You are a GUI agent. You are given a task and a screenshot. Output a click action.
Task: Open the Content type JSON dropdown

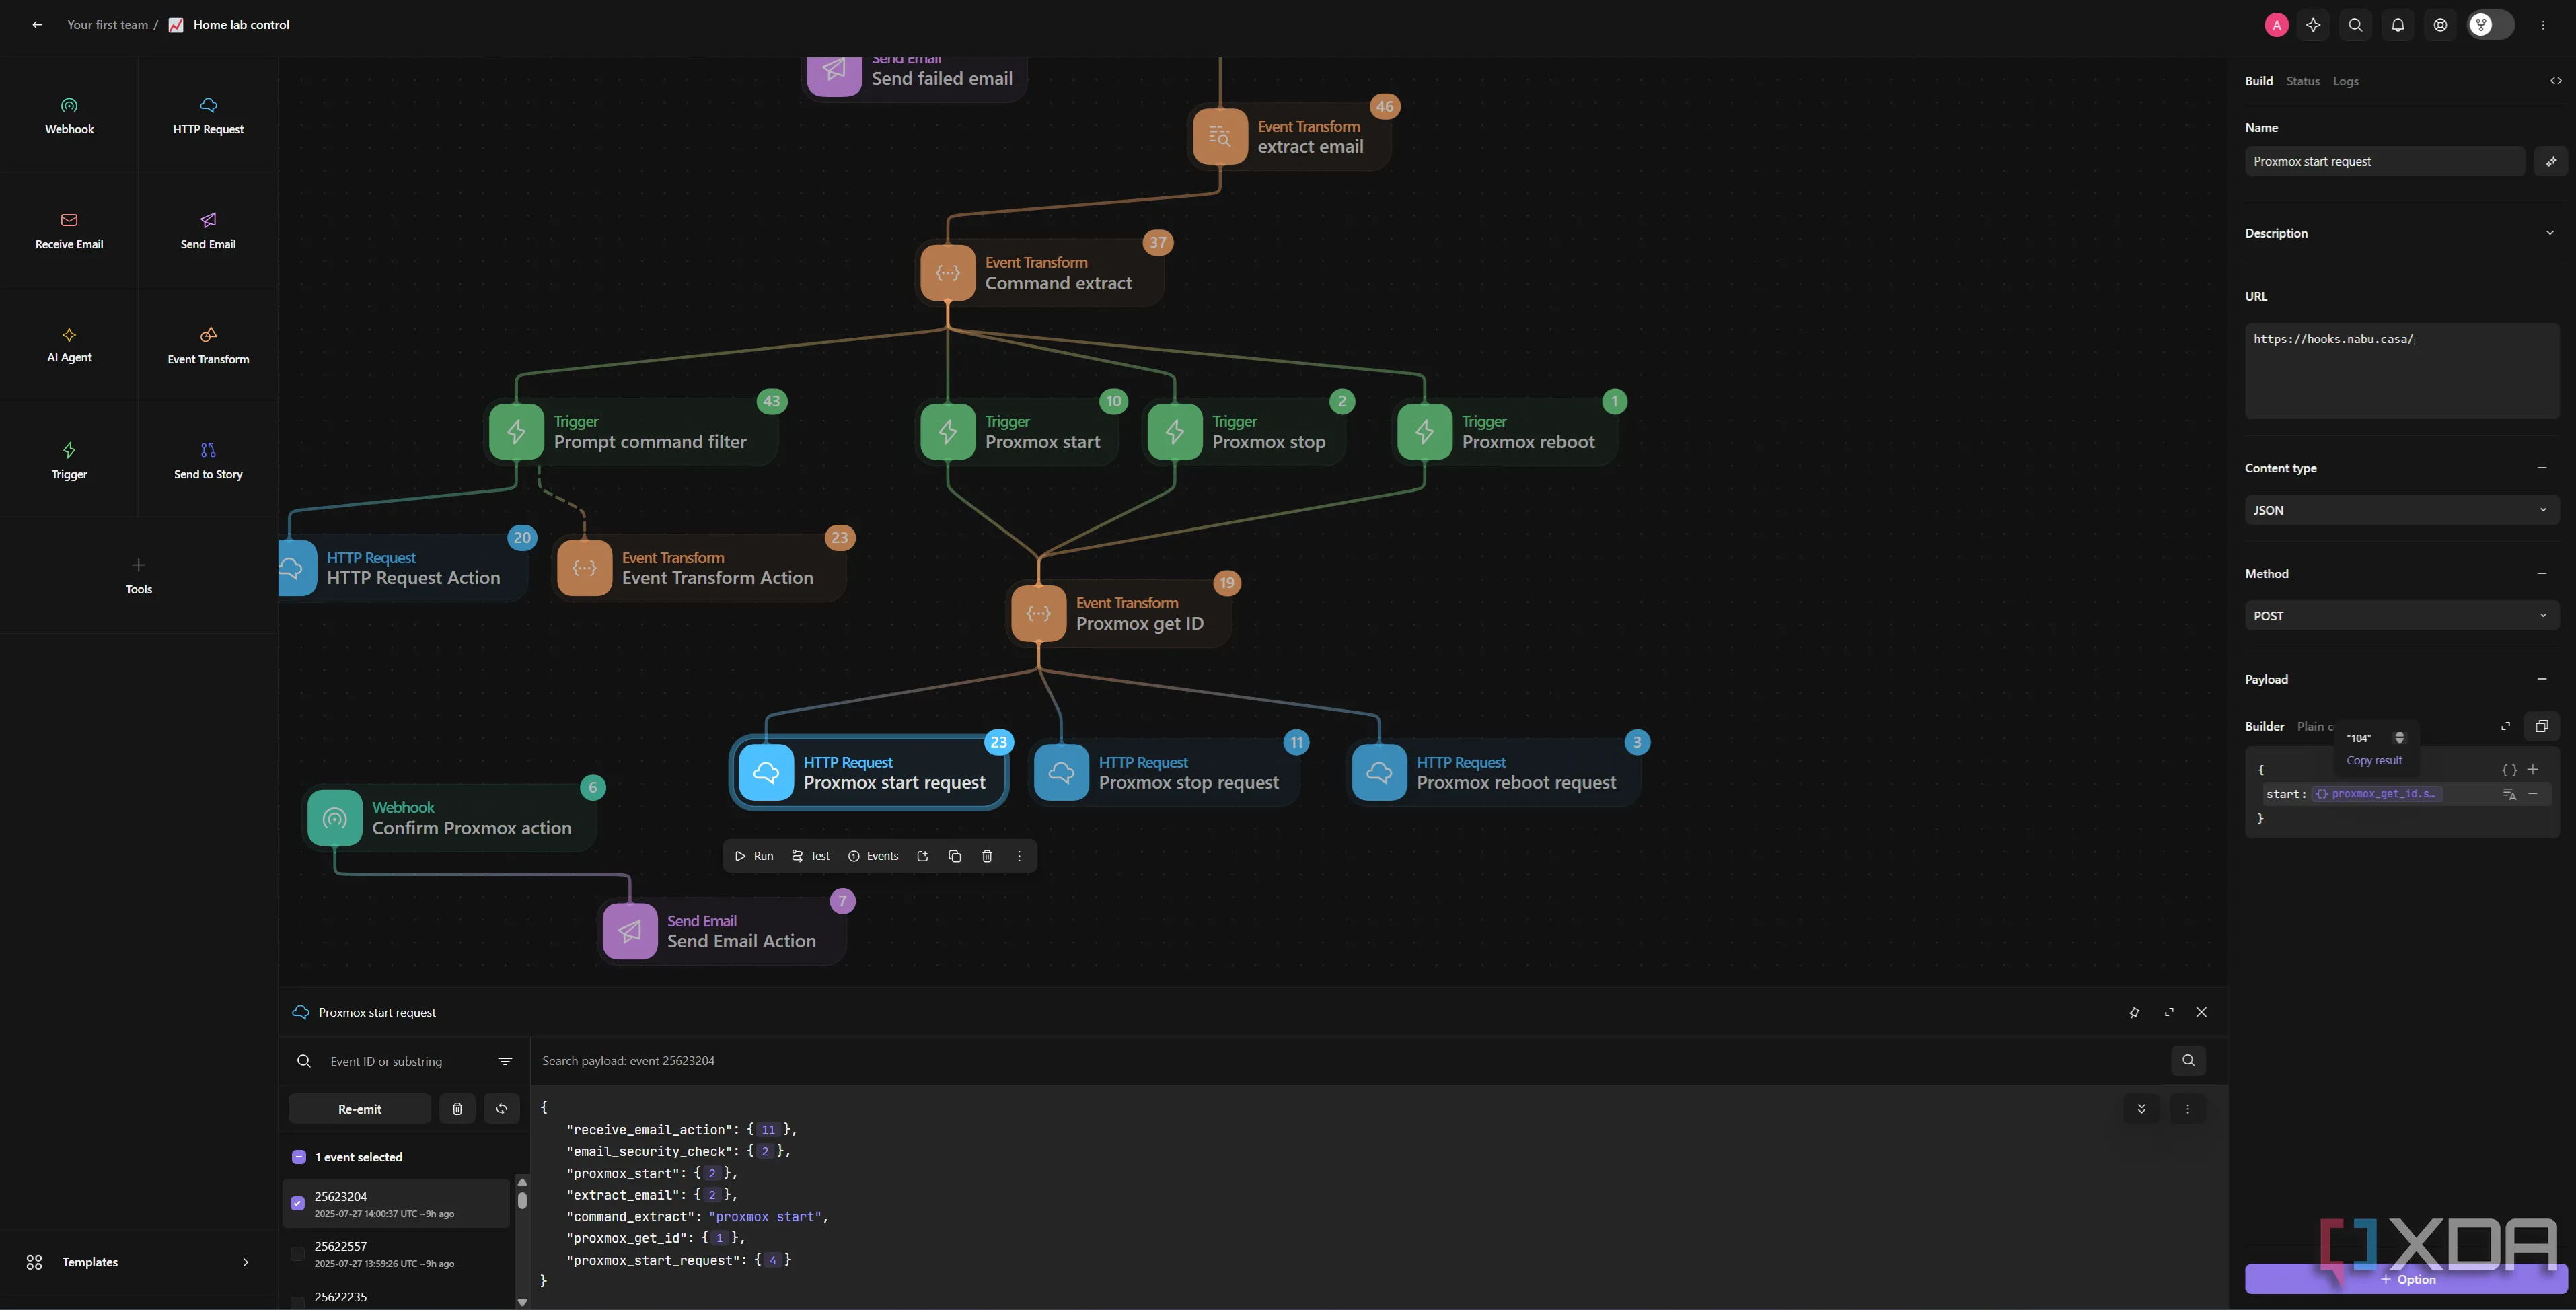(2400, 510)
